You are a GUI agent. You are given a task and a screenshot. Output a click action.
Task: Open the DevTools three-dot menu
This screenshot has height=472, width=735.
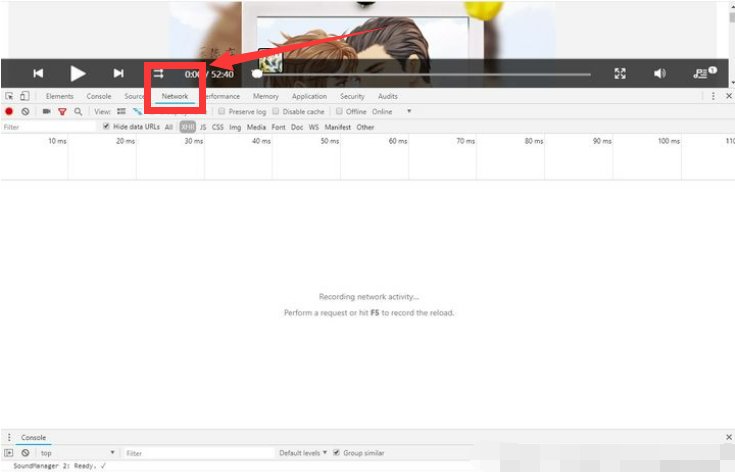tap(713, 96)
